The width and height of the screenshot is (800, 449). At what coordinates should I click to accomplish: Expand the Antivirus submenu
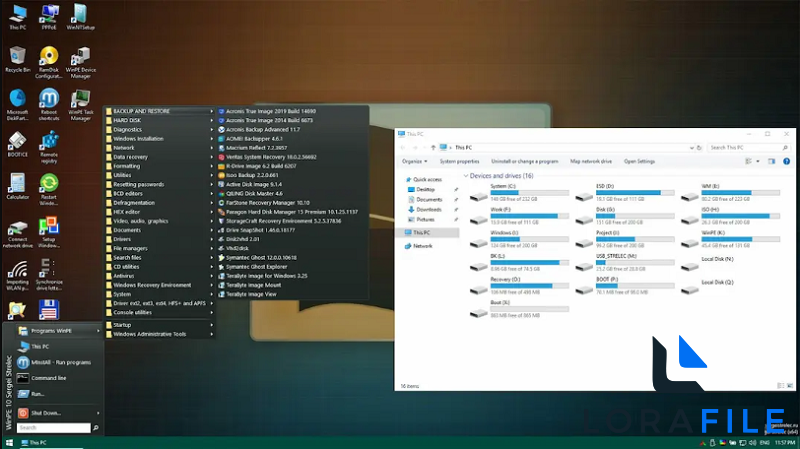point(160,276)
